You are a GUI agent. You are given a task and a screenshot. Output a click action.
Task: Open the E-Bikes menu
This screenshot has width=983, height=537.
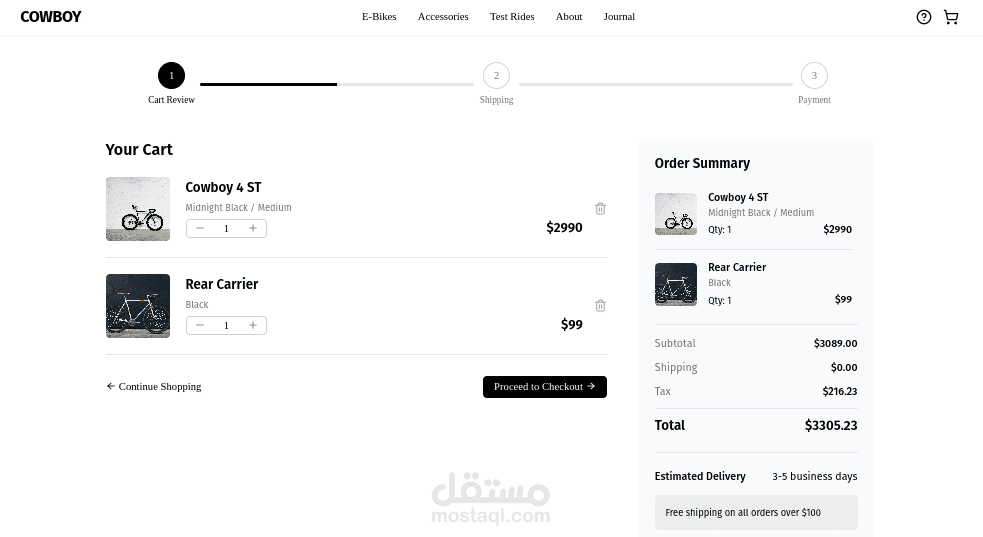tap(379, 17)
